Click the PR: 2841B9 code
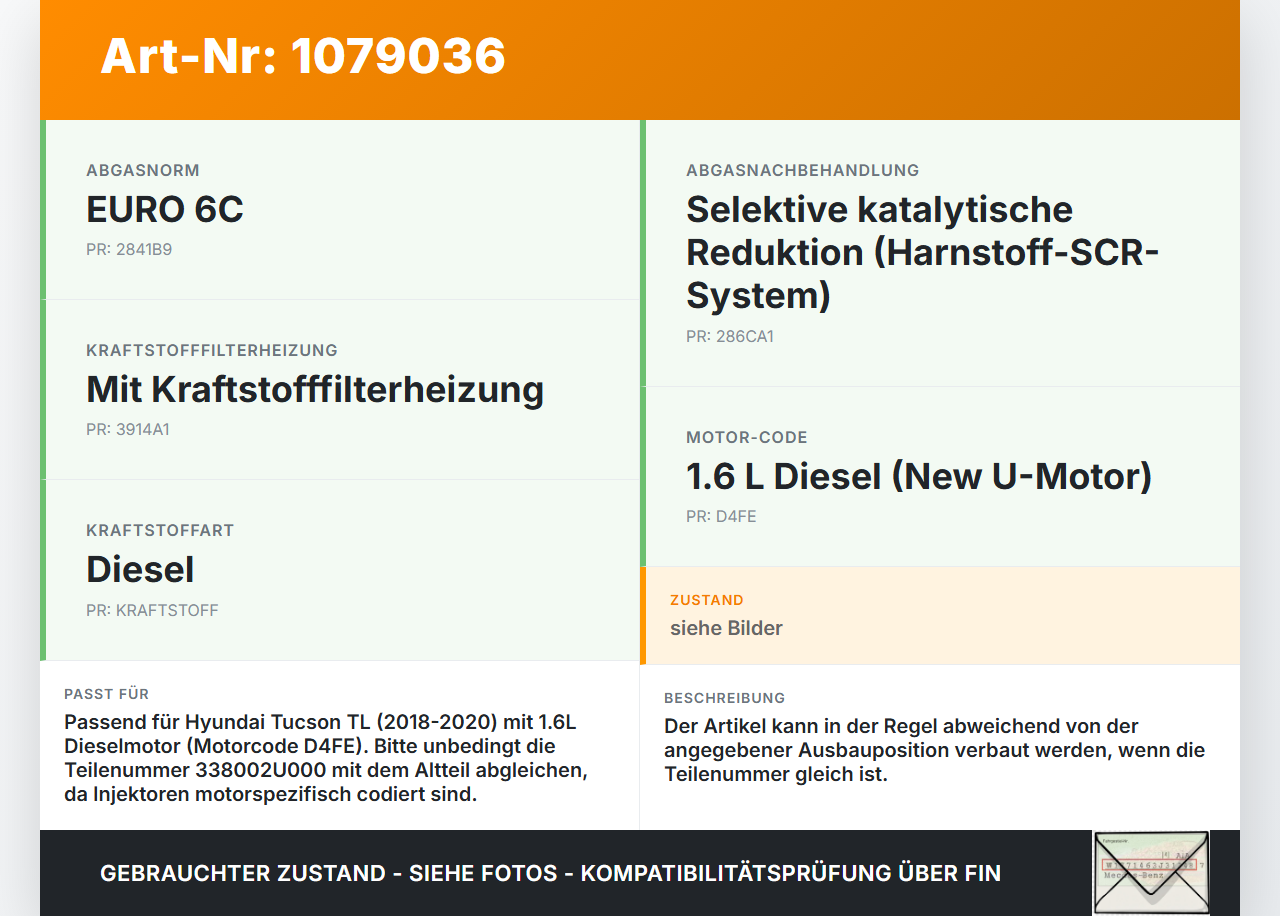 click(x=129, y=249)
